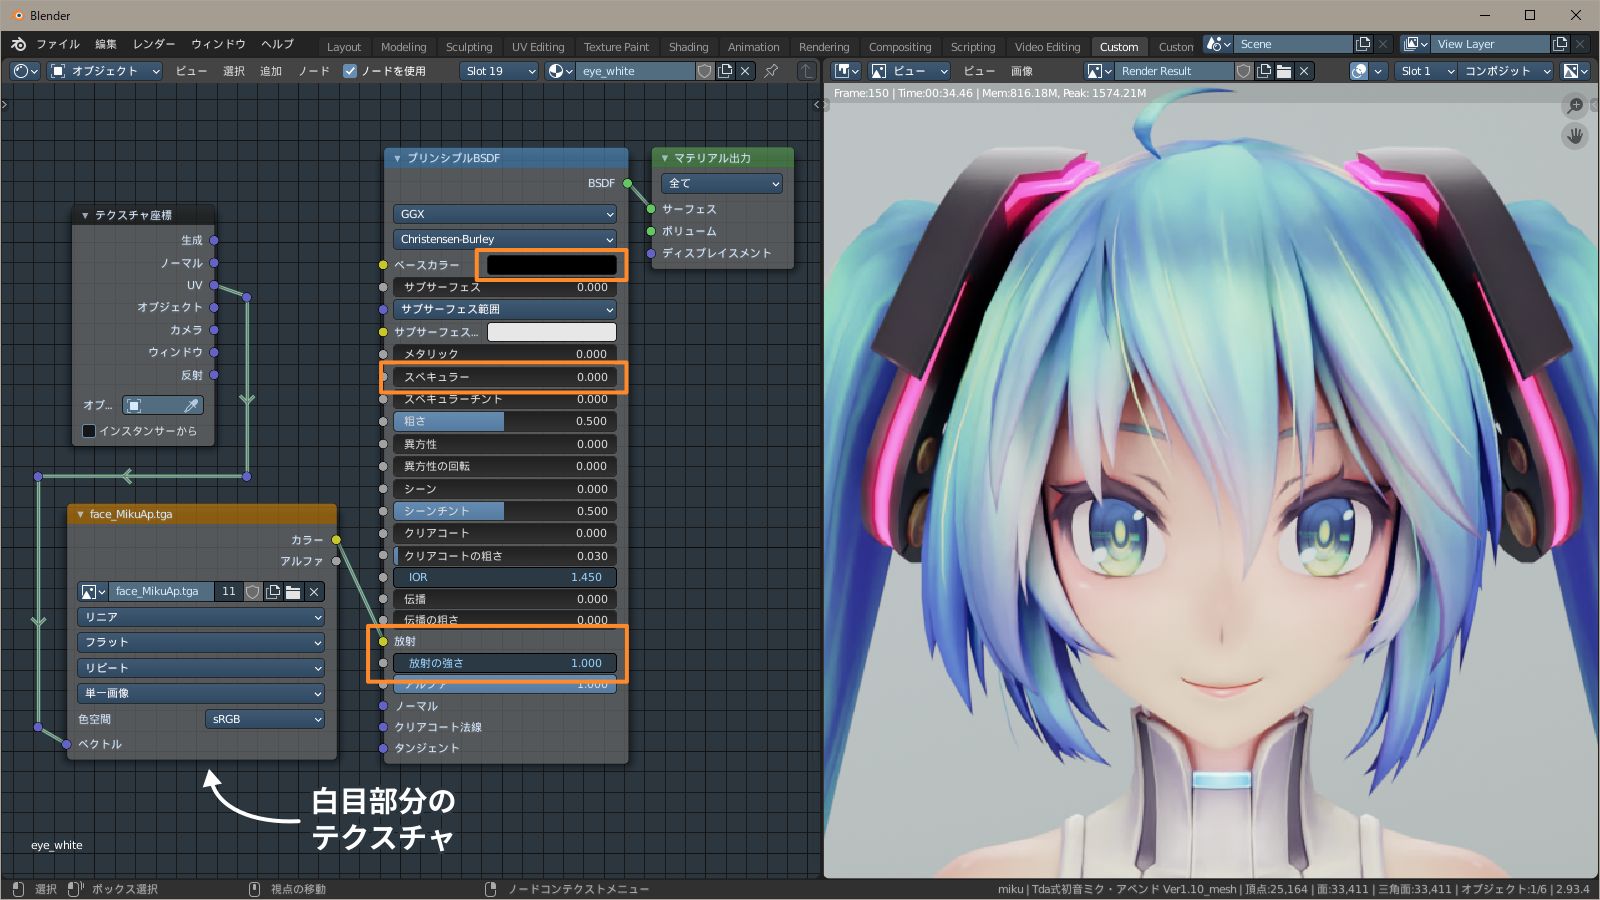Open node editor type selector icon
1600x900 pixels.
[x=25, y=71]
